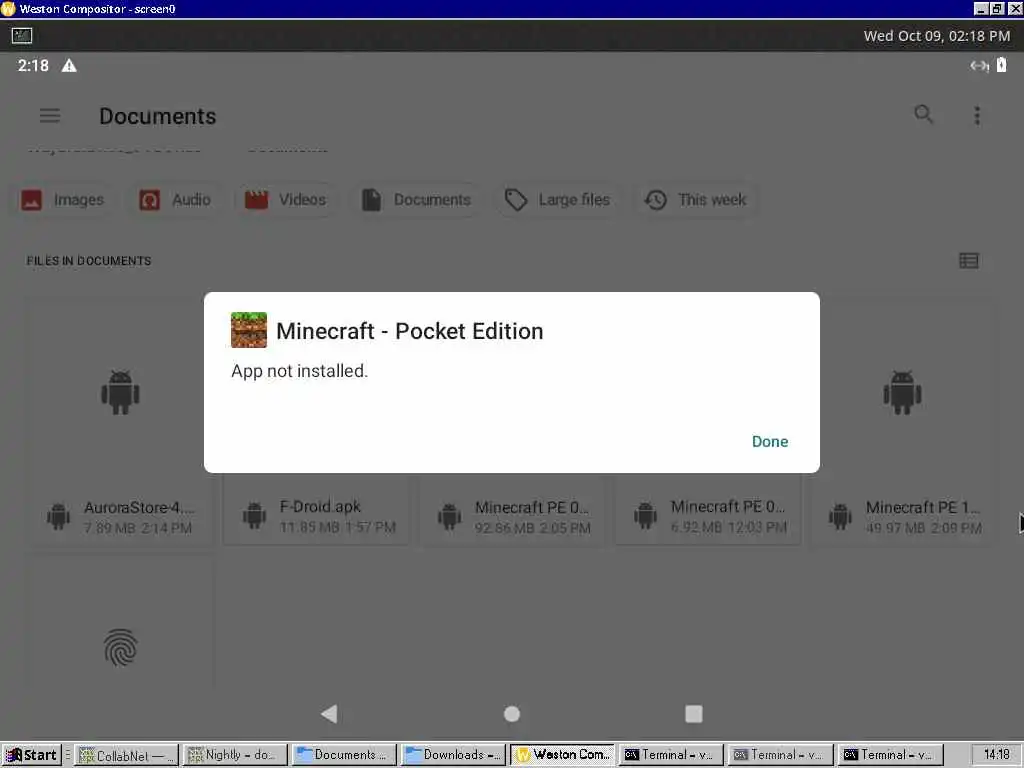Click the Android icon above Minecraft PE 1

pos(903,392)
